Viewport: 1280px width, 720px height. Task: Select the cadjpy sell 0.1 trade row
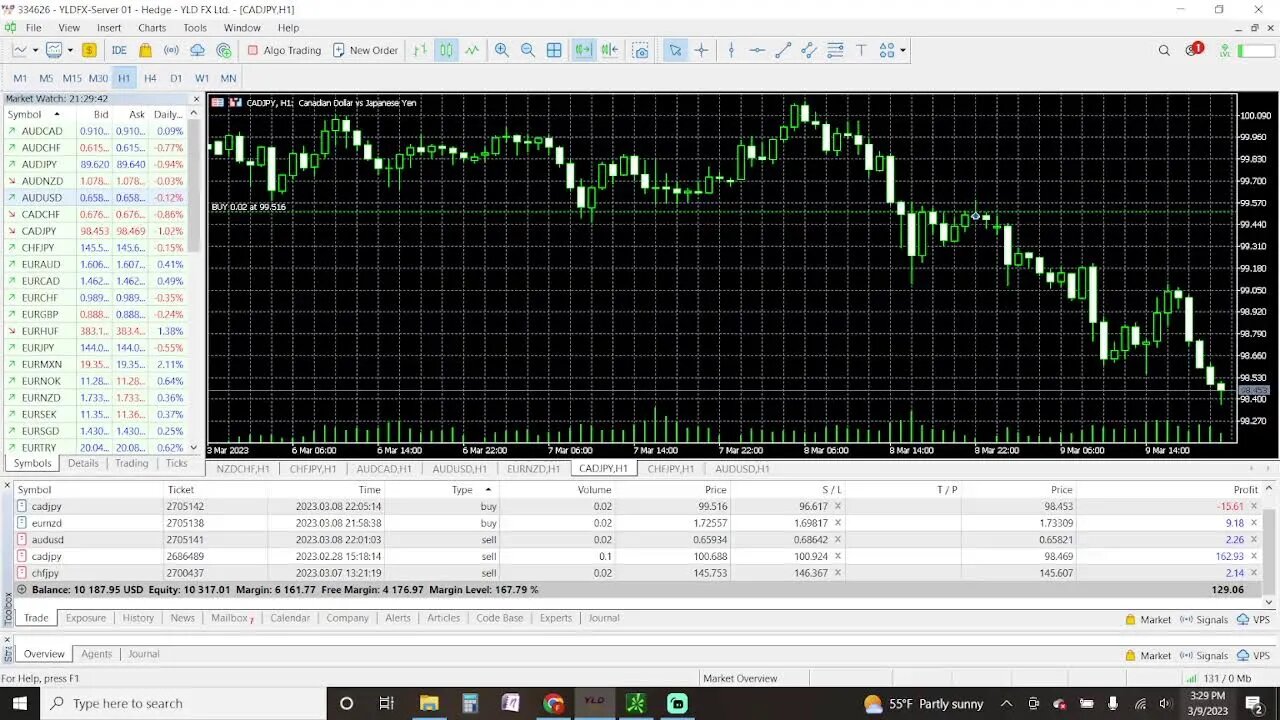636,556
